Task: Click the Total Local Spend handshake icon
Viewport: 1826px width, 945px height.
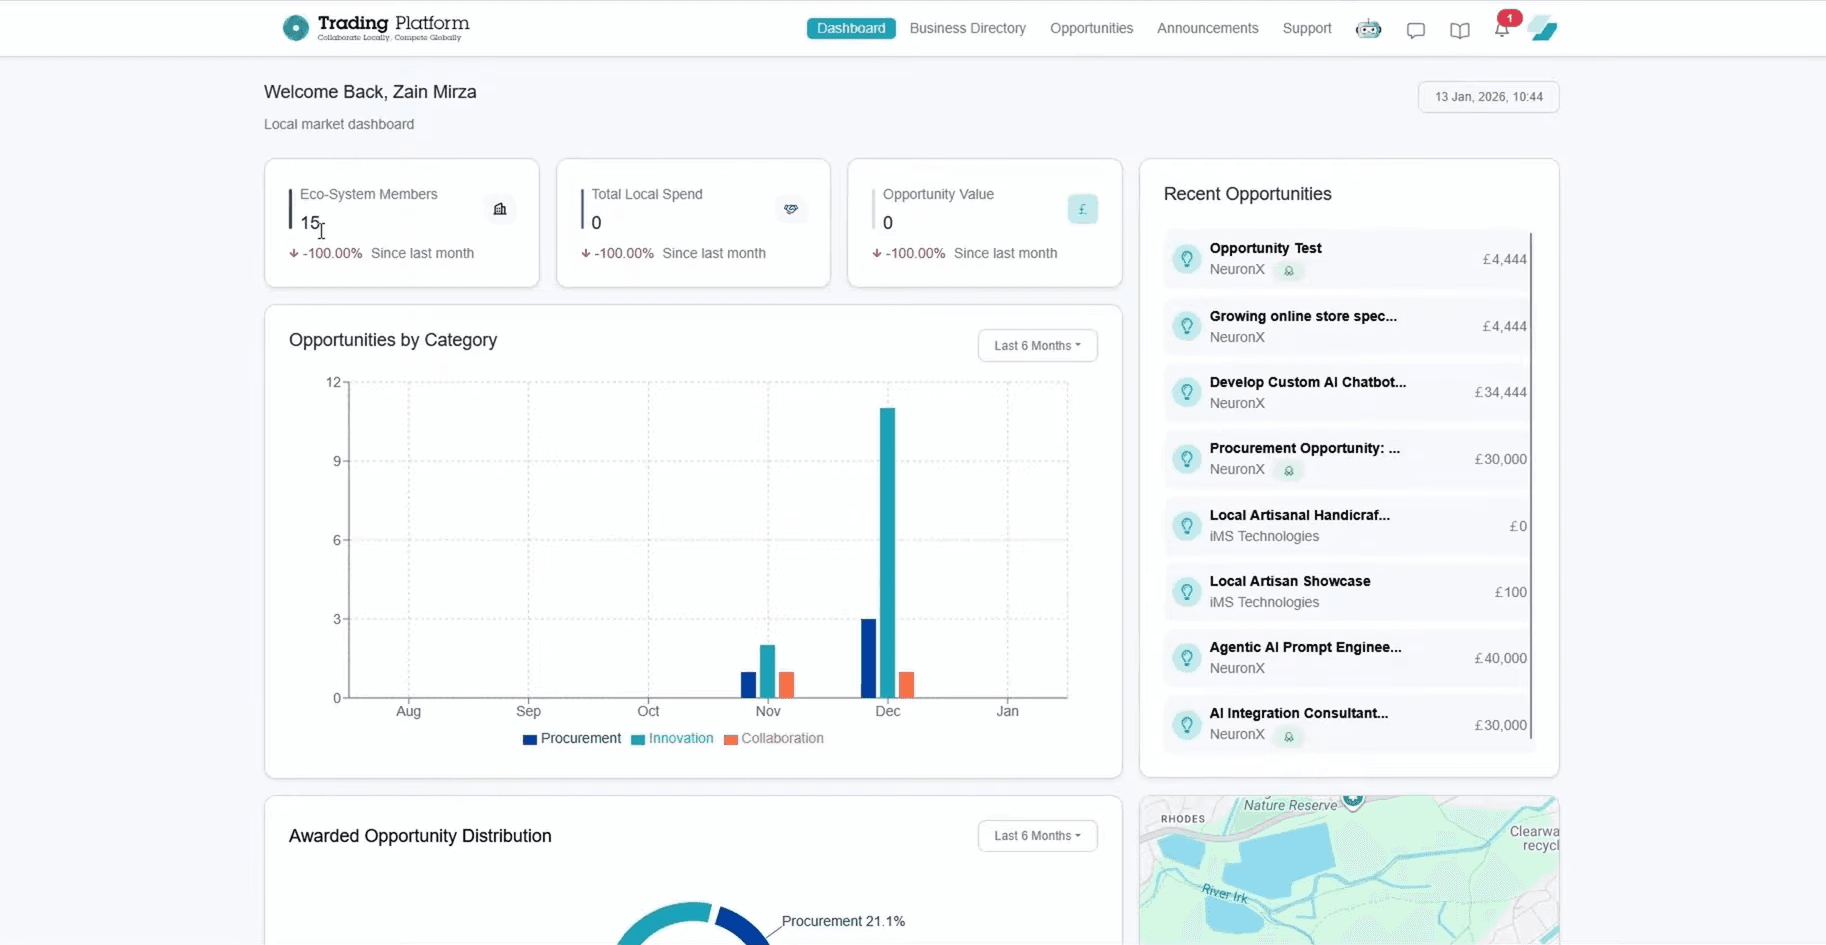Action: tap(791, 209)
